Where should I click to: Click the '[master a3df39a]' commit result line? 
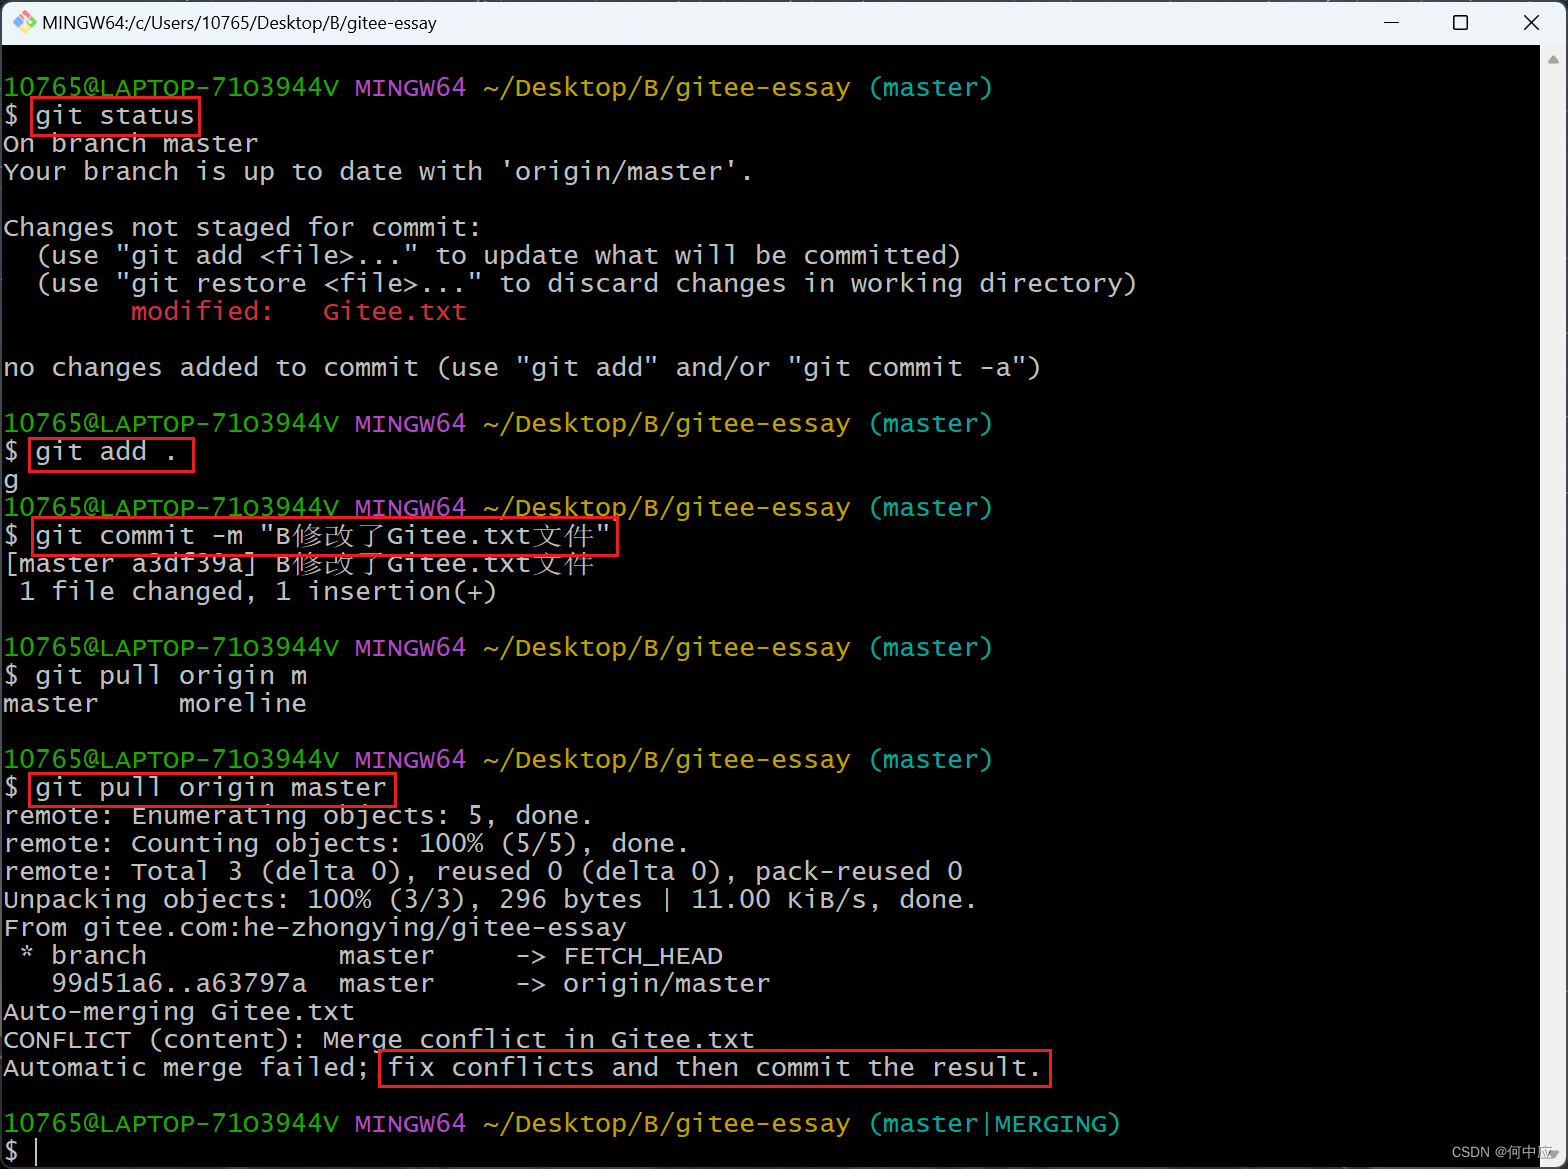coord(299,564)
